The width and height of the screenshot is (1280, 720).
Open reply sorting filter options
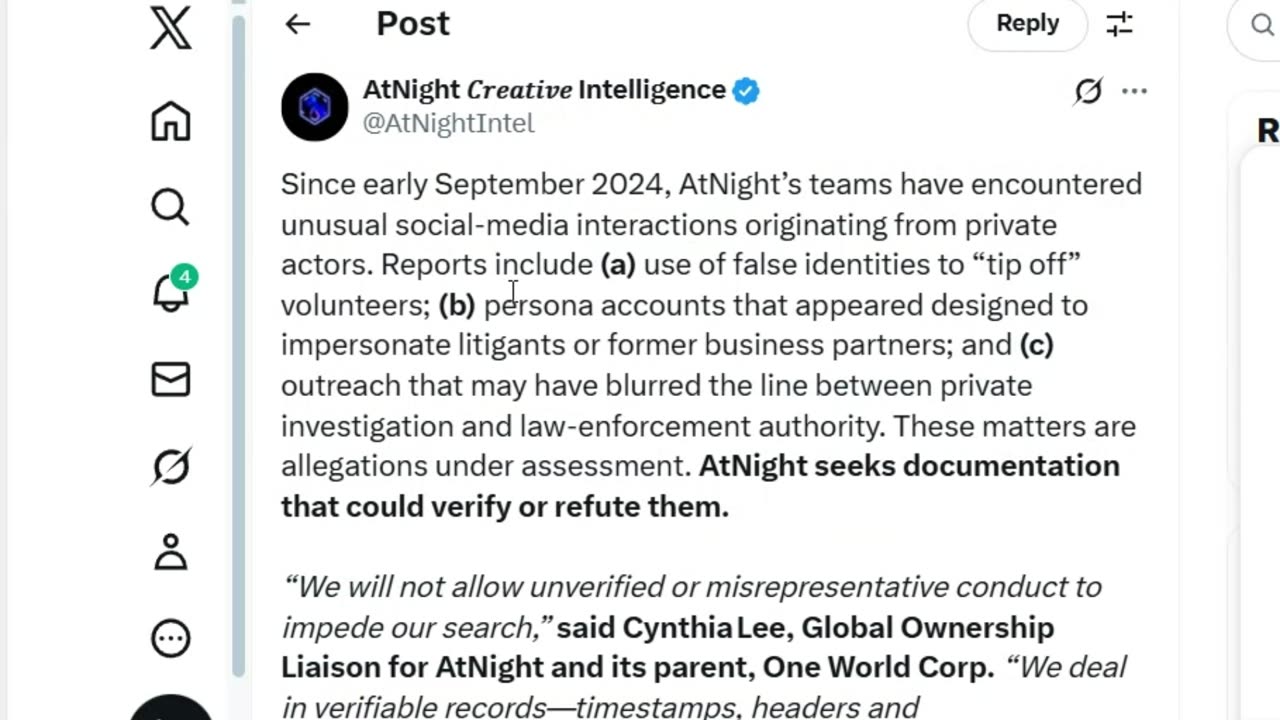[1120, 24]
